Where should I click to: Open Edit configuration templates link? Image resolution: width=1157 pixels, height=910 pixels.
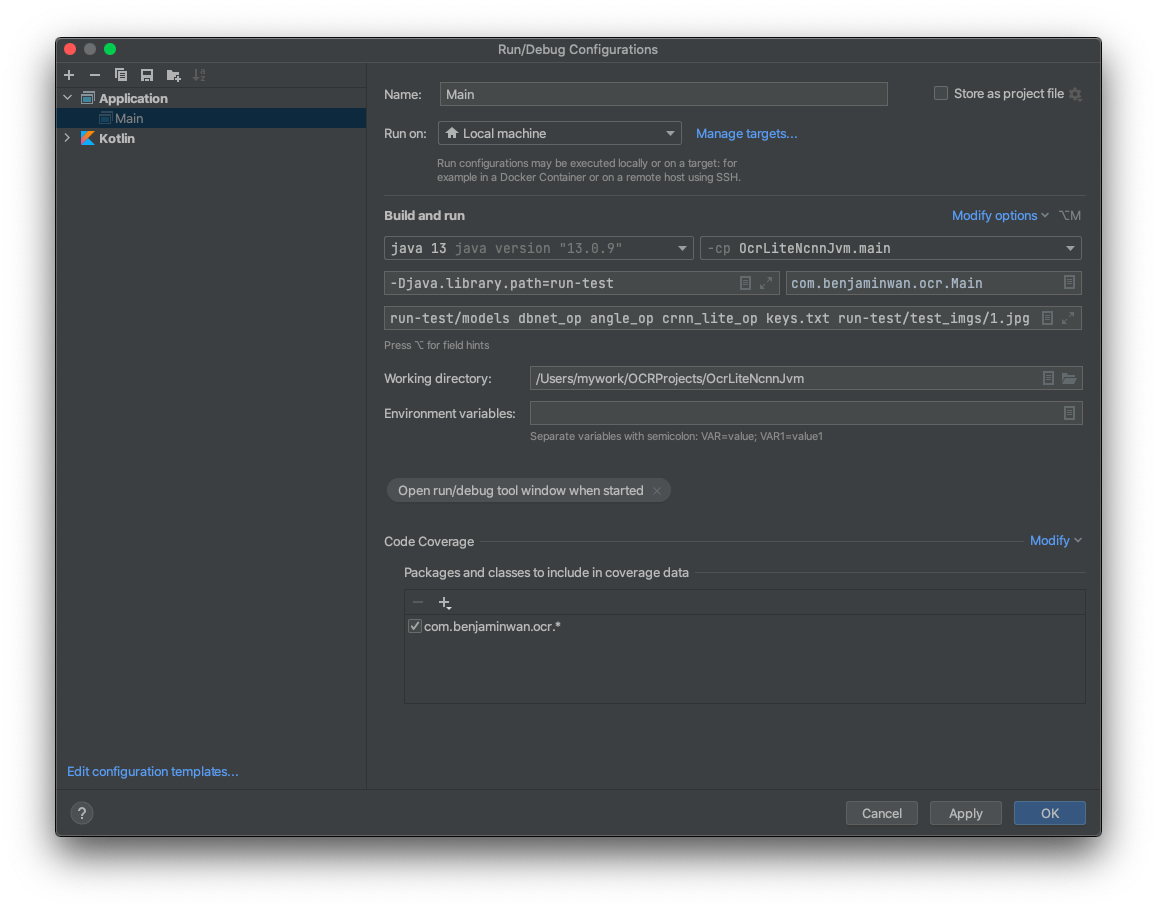(153, 771)
